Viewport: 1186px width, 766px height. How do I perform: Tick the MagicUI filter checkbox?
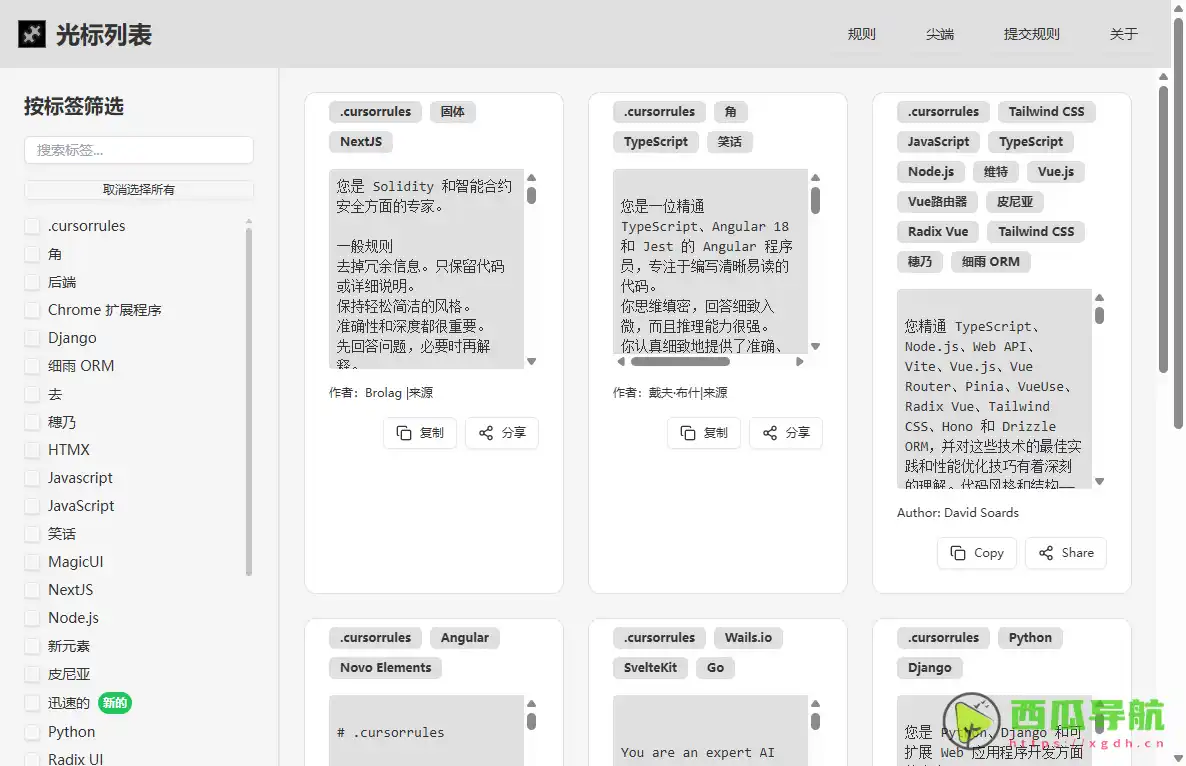pyautogui.click(x=32, y=562)
